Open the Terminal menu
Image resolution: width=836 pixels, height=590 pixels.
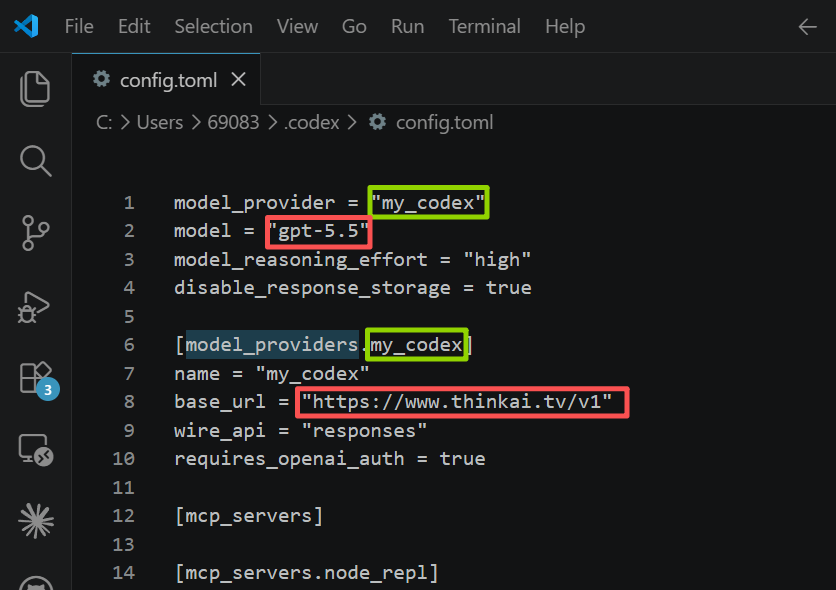(484, 26)
